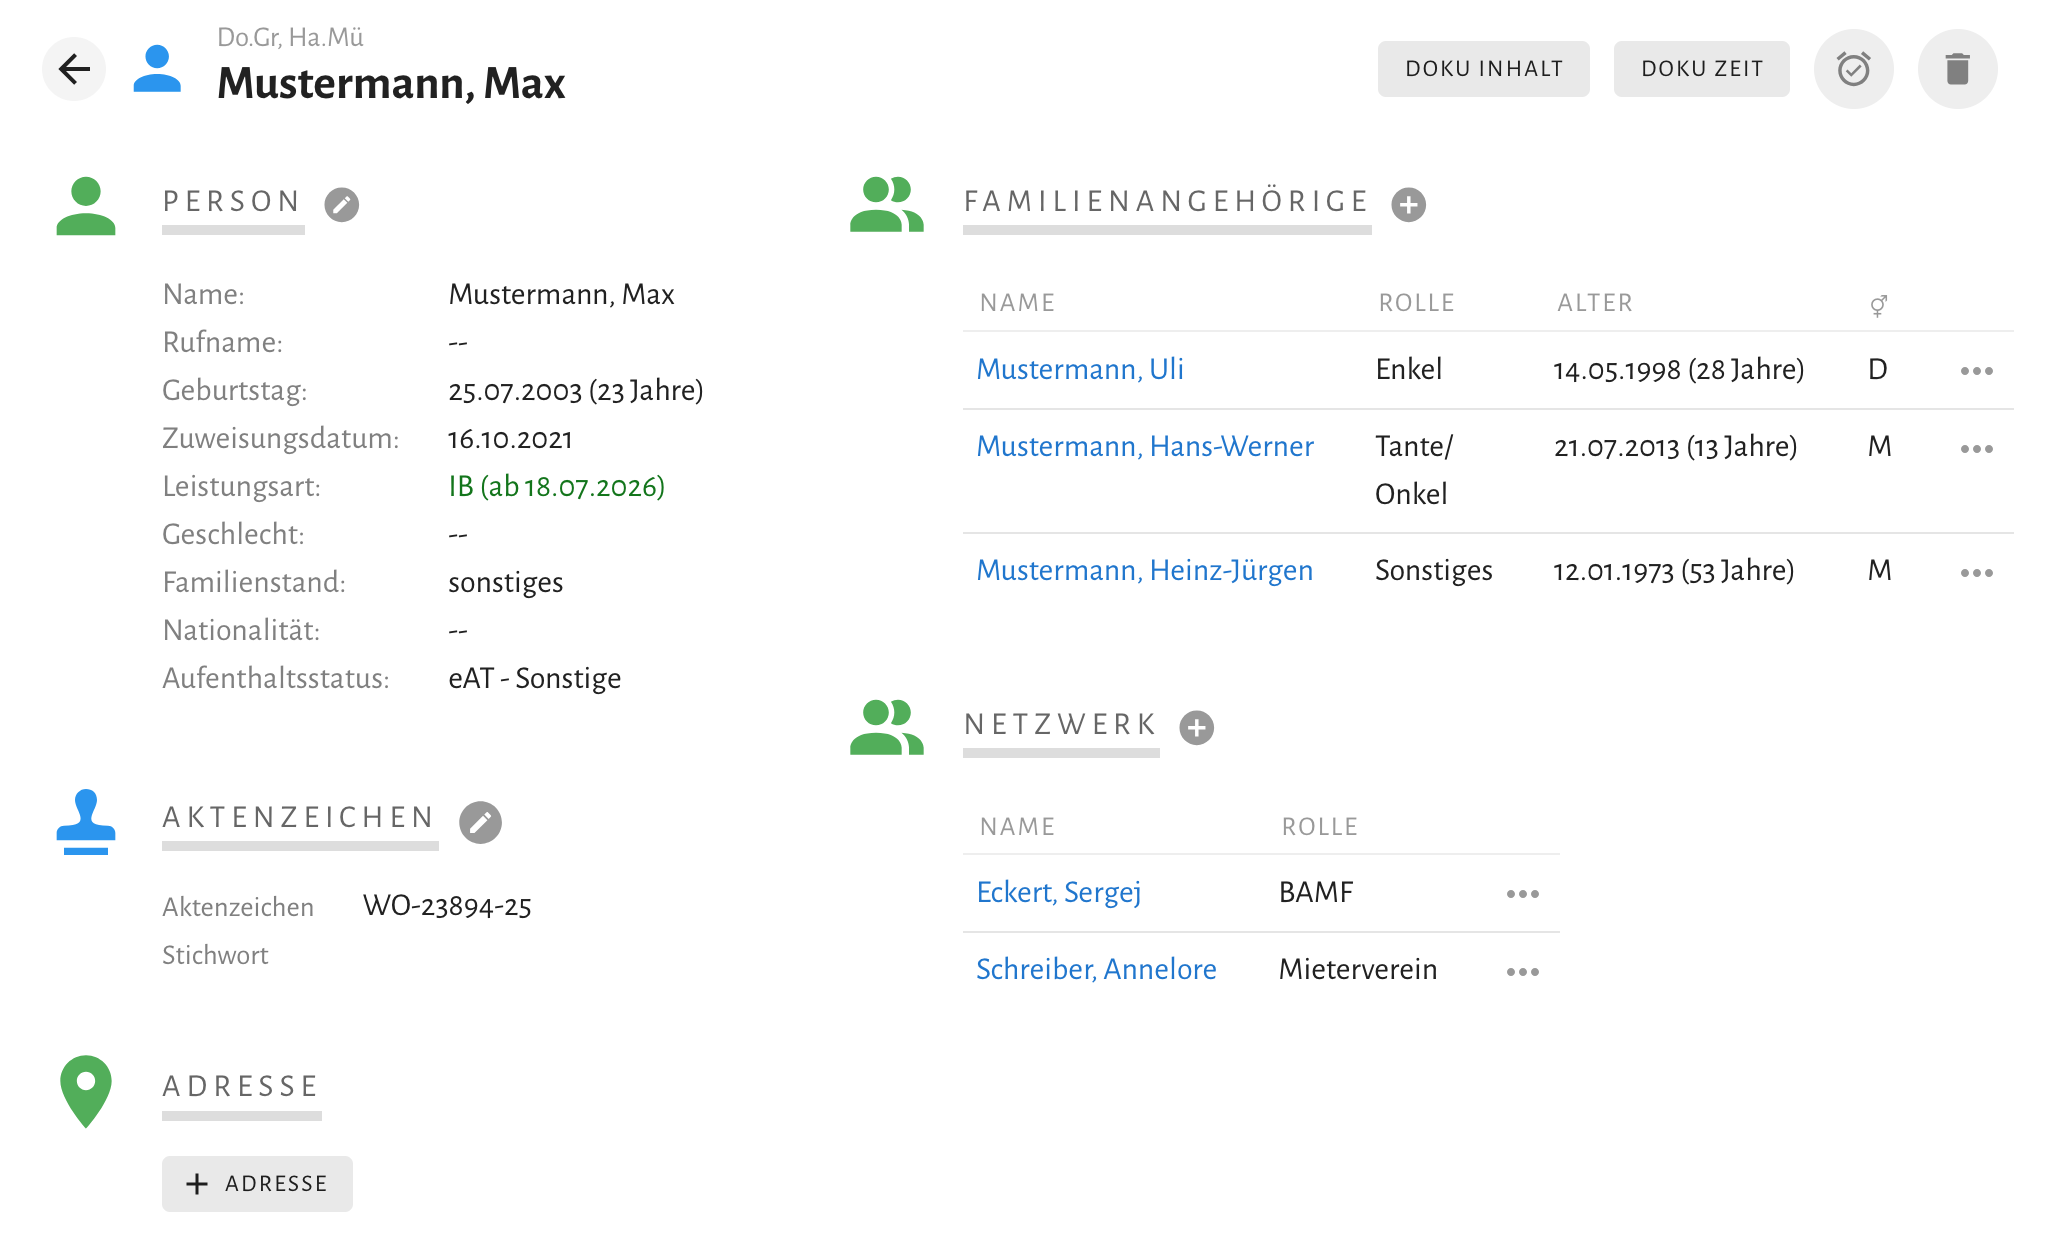Click the blue person avatar icon
Image resolution: width=2060 pixels, height=1254 pixels.
[157, 69]
